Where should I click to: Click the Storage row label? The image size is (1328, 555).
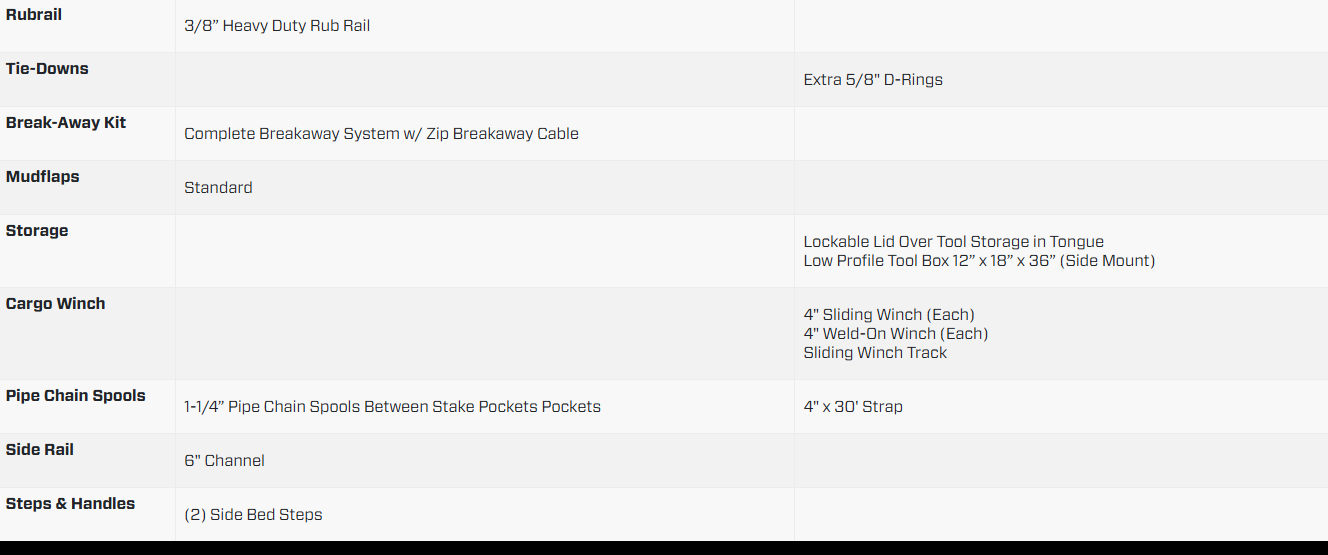[x=37, y=231]
